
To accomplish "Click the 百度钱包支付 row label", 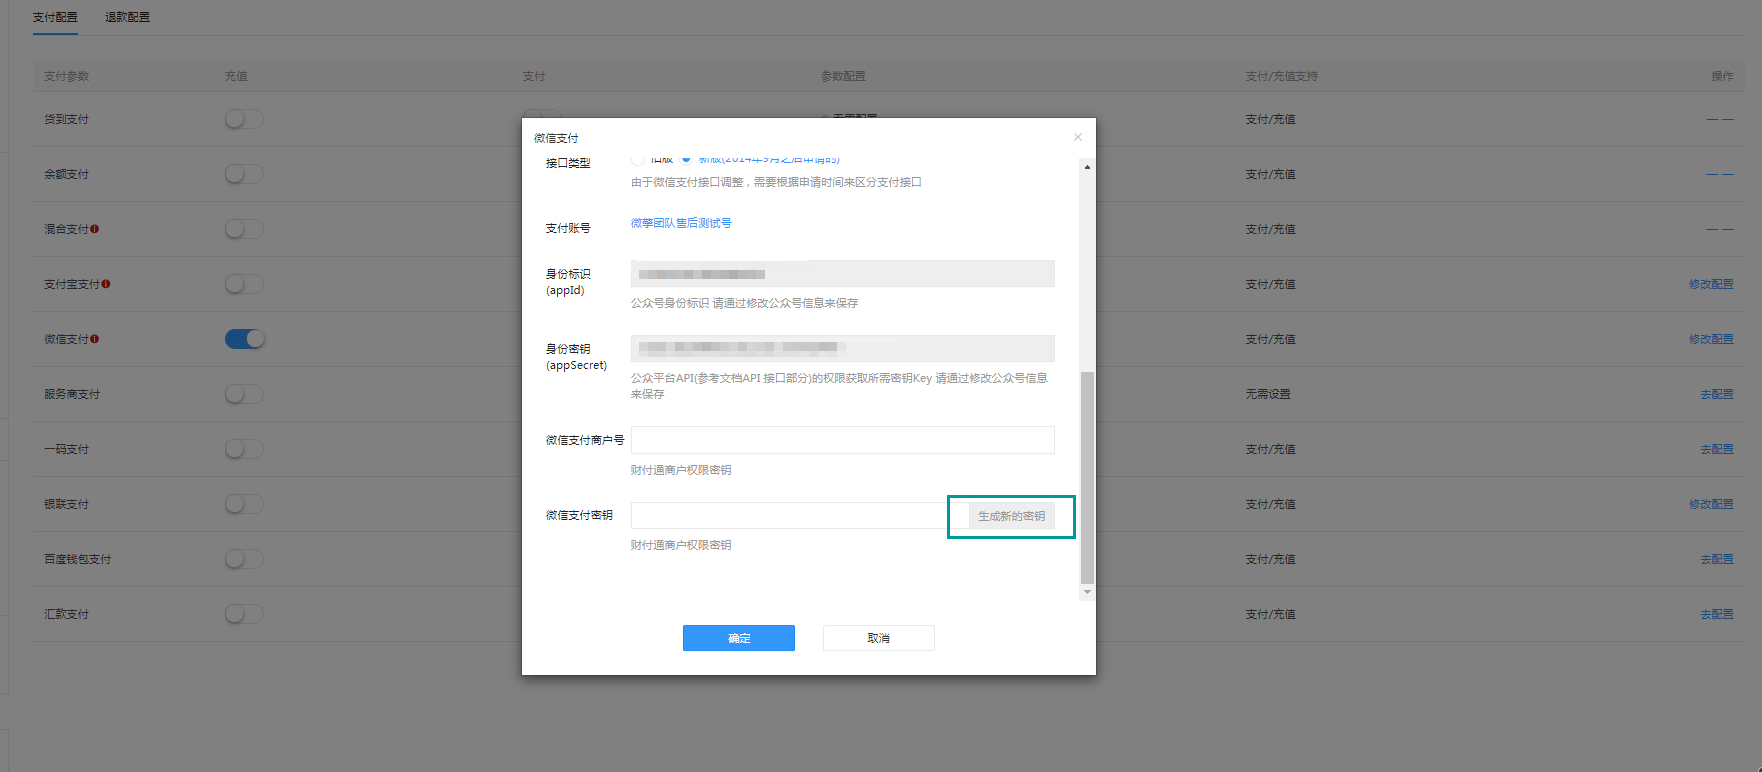I will (77, 559).
